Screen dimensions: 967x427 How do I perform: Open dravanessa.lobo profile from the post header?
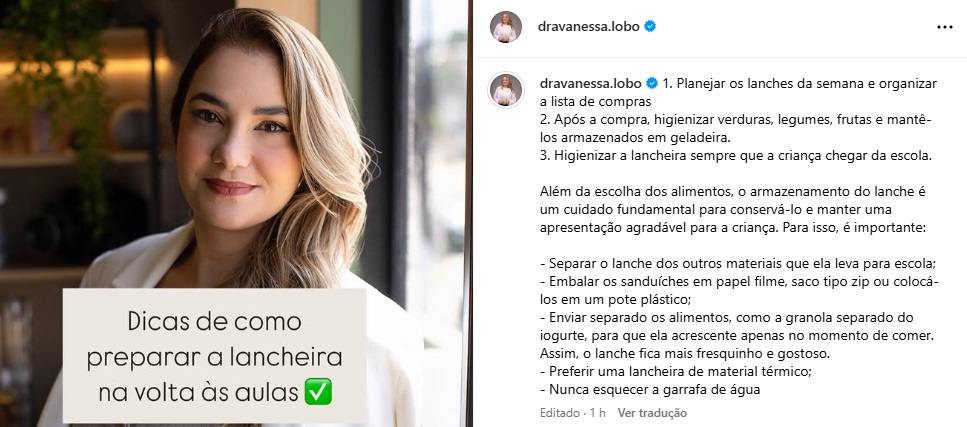pos(588,27)
